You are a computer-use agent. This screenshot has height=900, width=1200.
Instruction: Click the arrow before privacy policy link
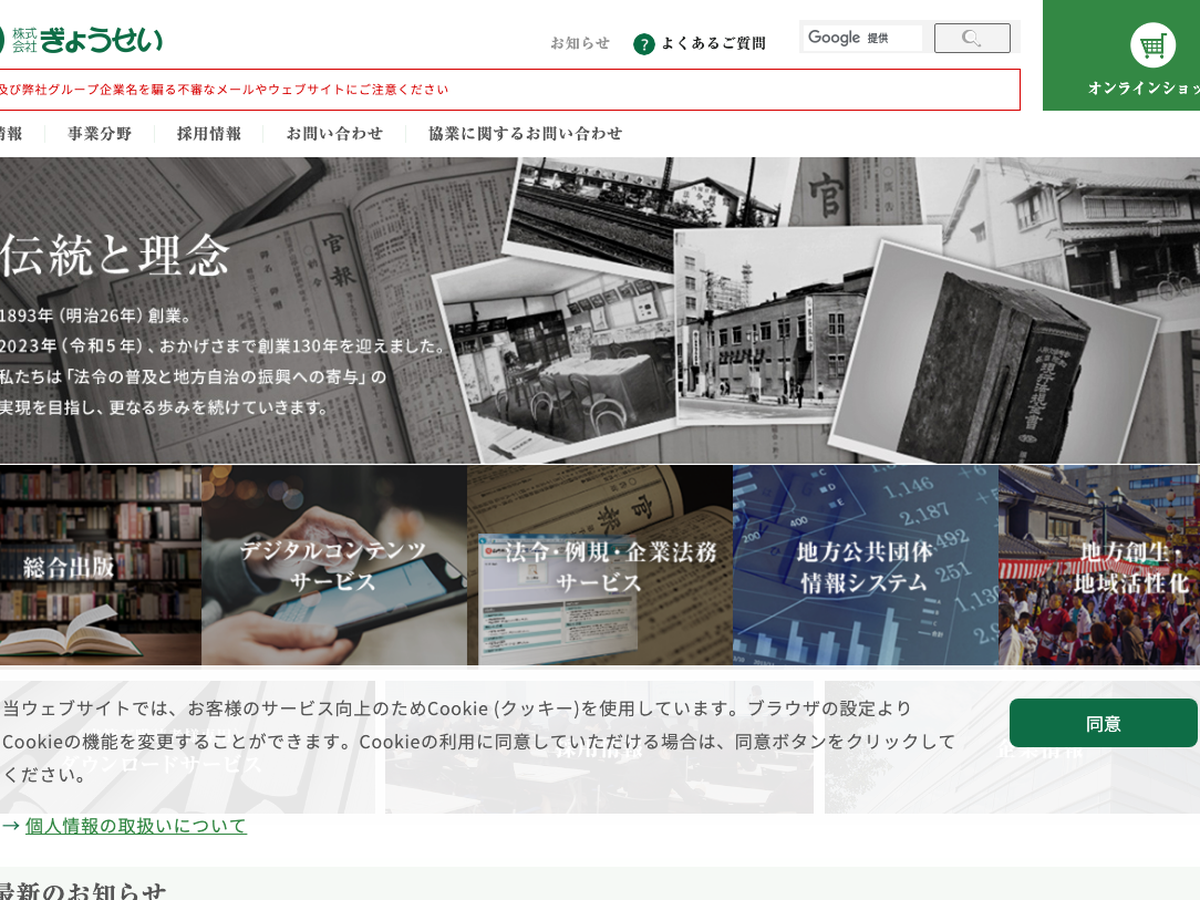click(11, 826)
